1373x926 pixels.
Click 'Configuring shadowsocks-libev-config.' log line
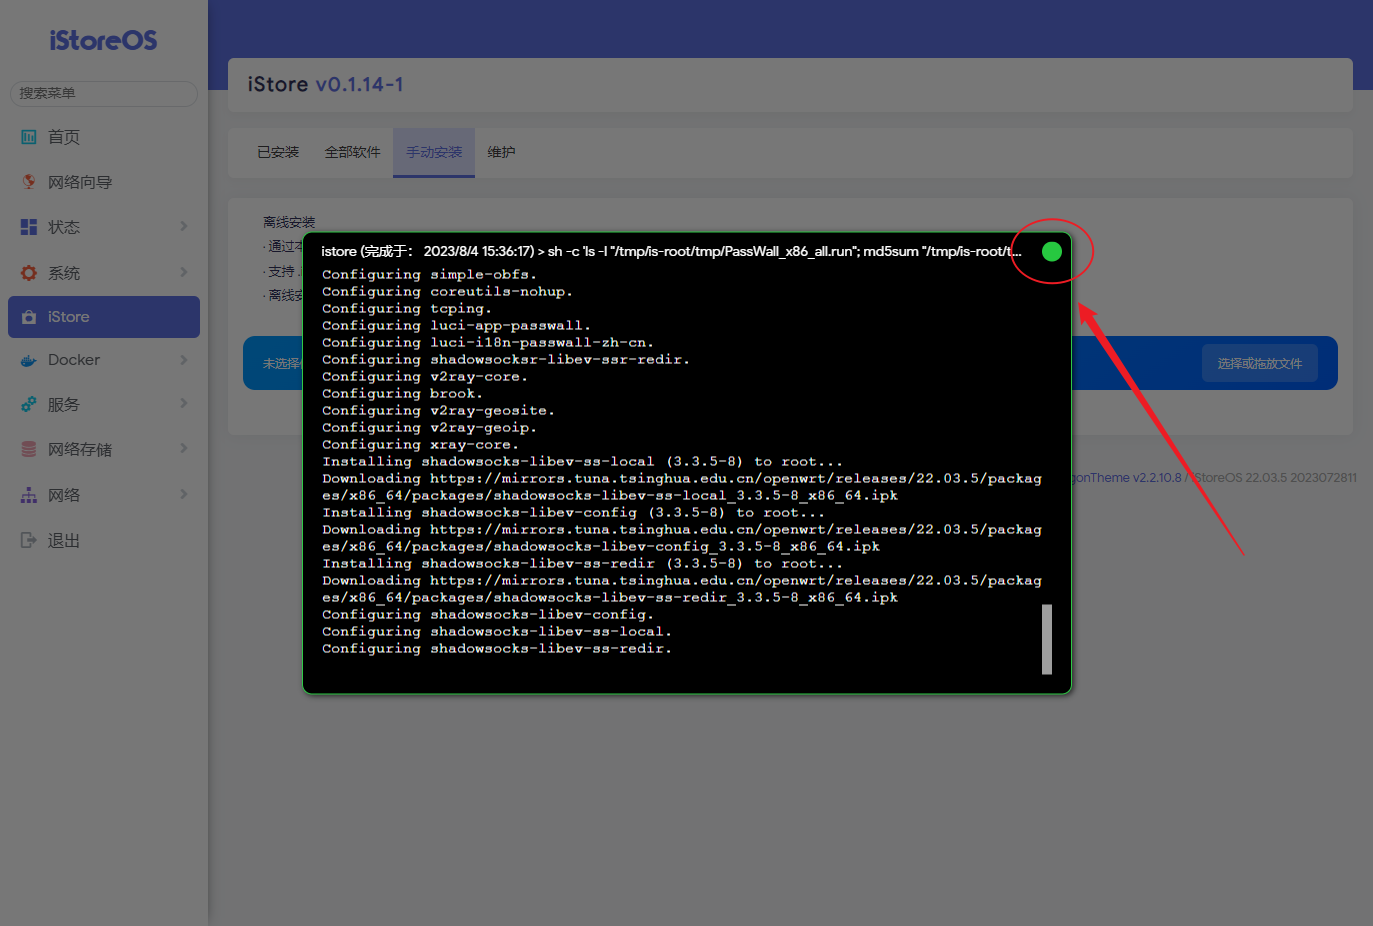click(488, 614)
